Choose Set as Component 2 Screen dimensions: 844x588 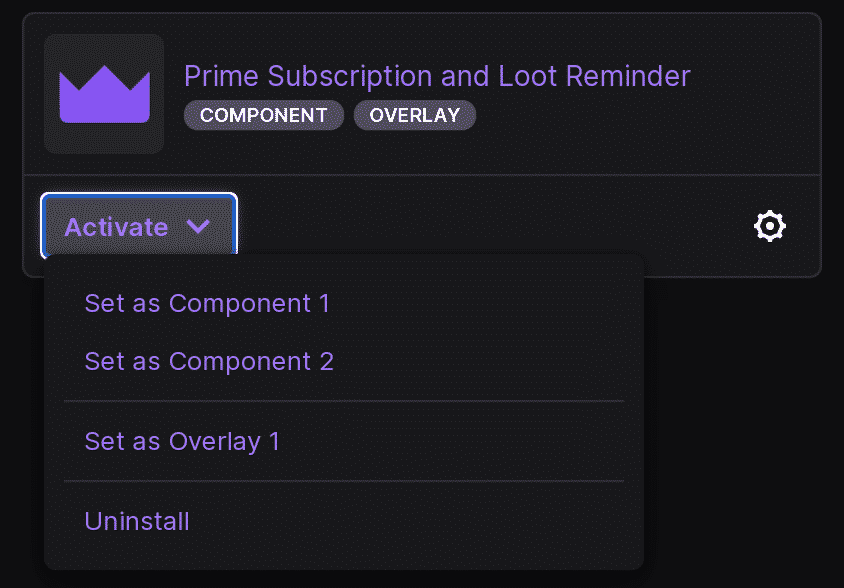[x=209, y=361]
